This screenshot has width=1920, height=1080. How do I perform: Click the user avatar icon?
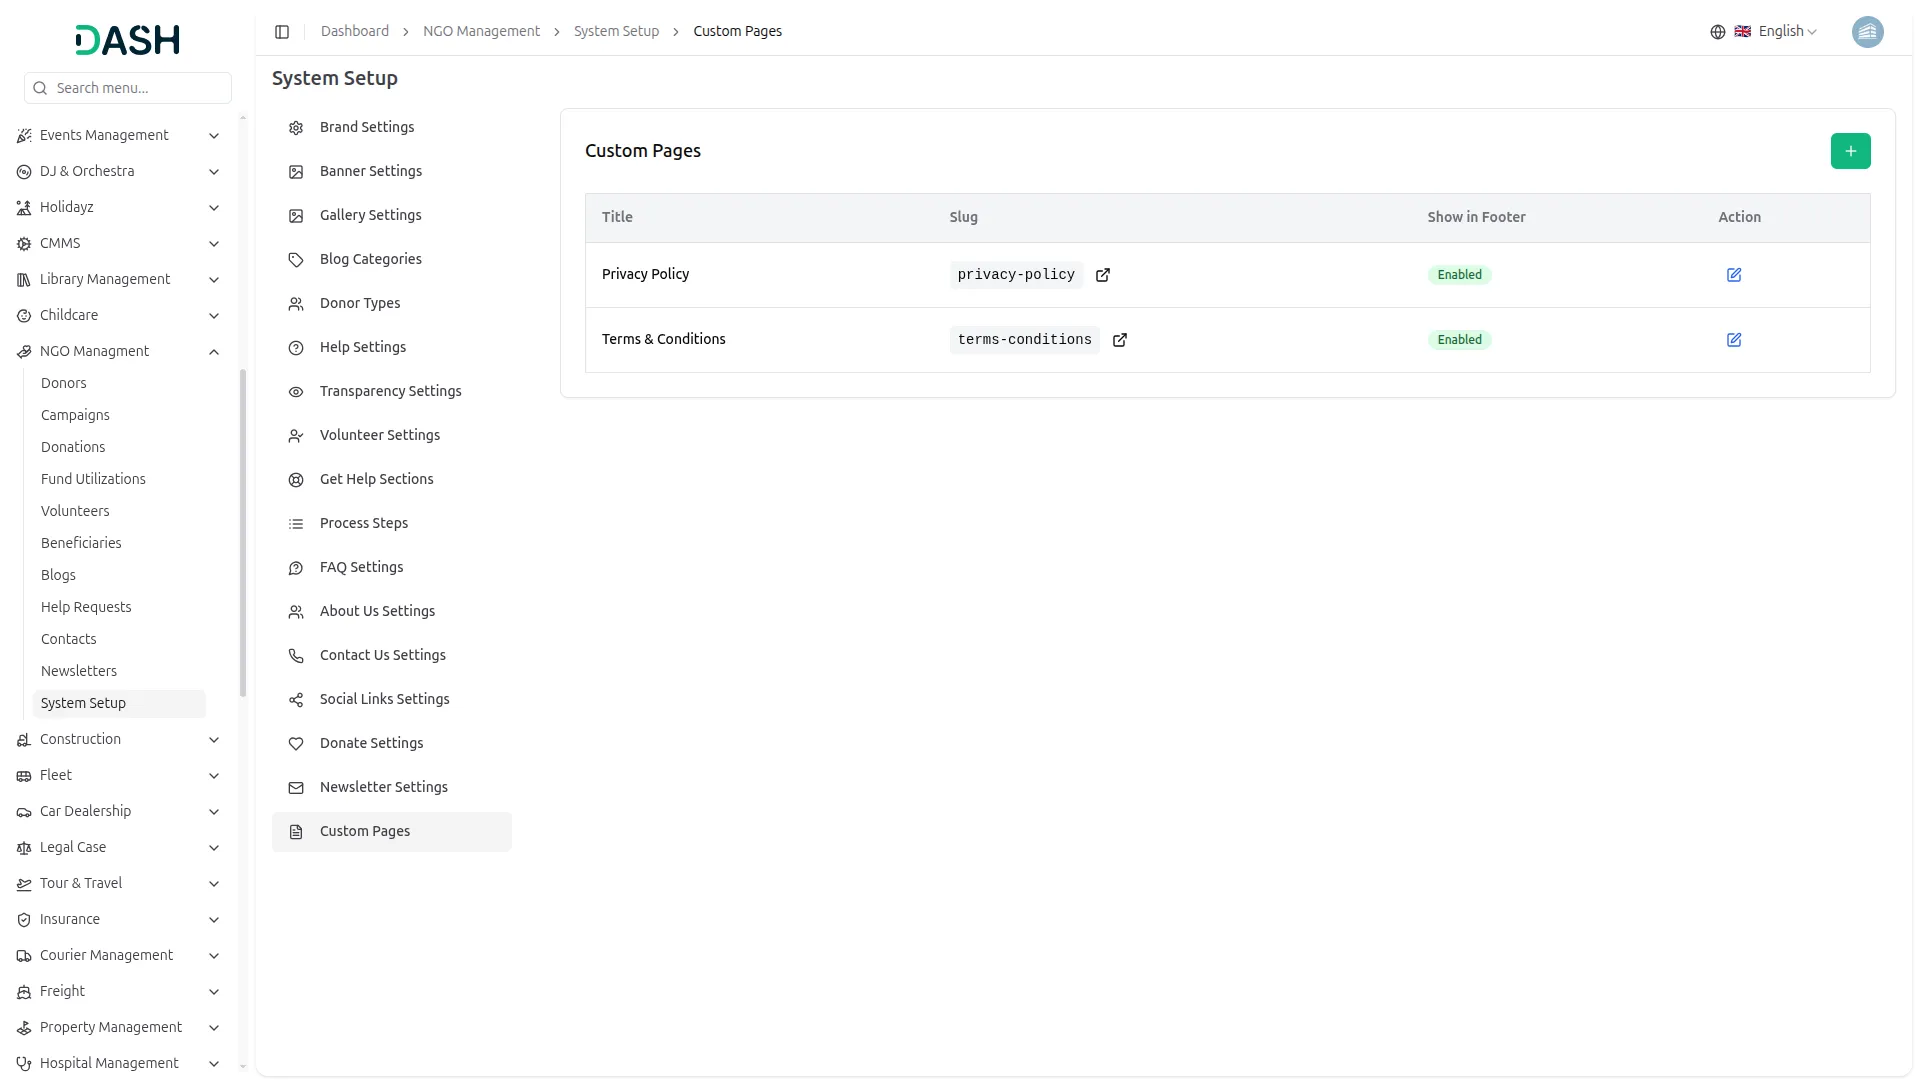[x=1866, y=32]
